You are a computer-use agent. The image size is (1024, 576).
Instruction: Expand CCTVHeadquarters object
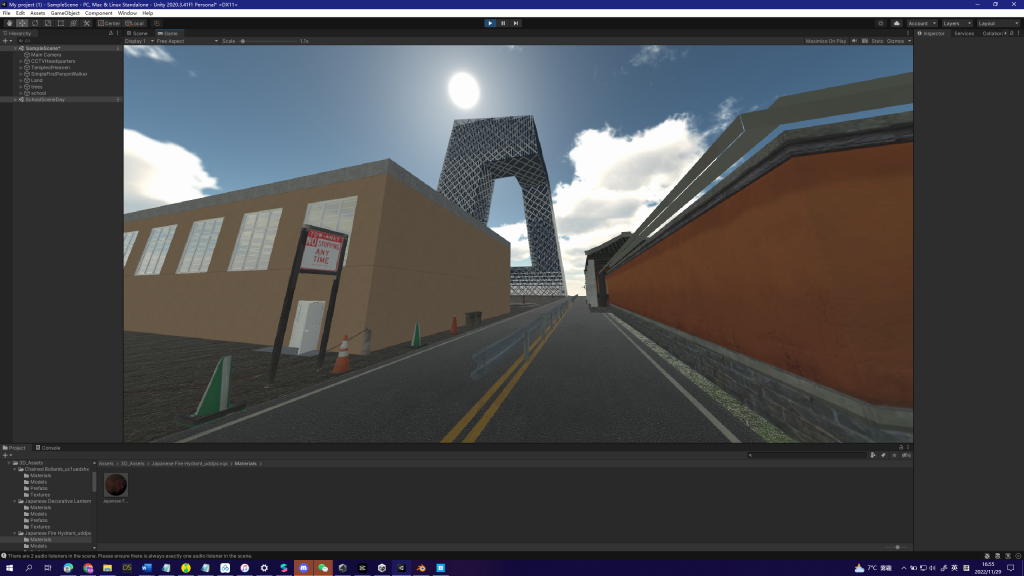21,61
